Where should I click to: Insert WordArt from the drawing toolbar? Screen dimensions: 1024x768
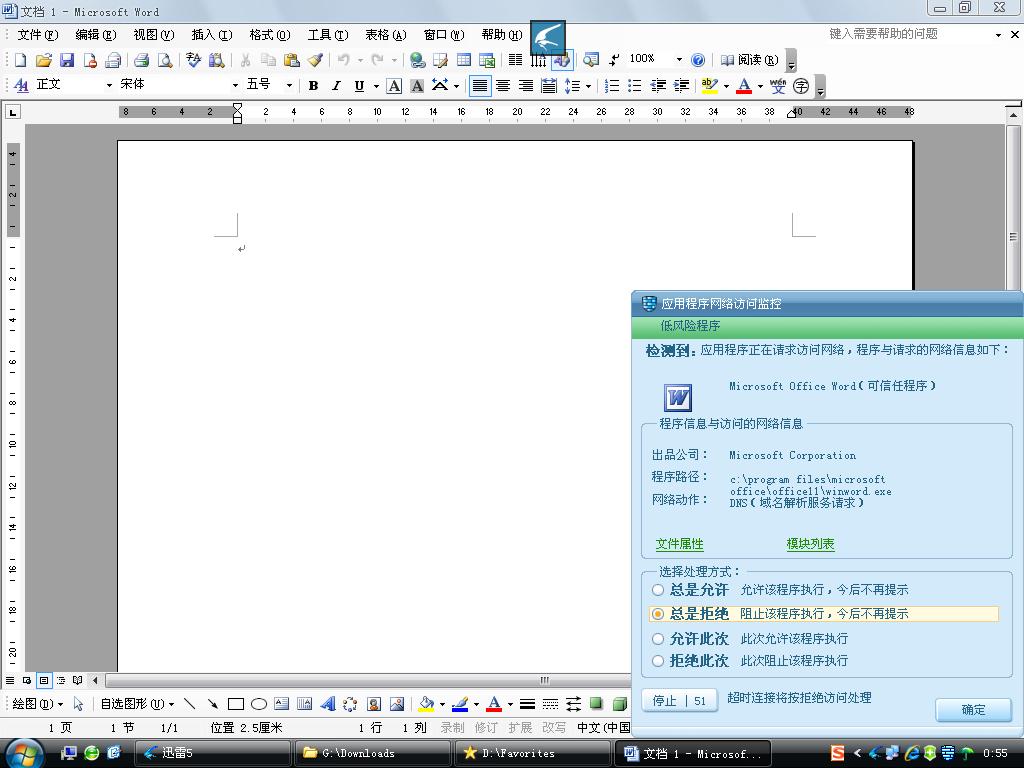click(328, 703)
